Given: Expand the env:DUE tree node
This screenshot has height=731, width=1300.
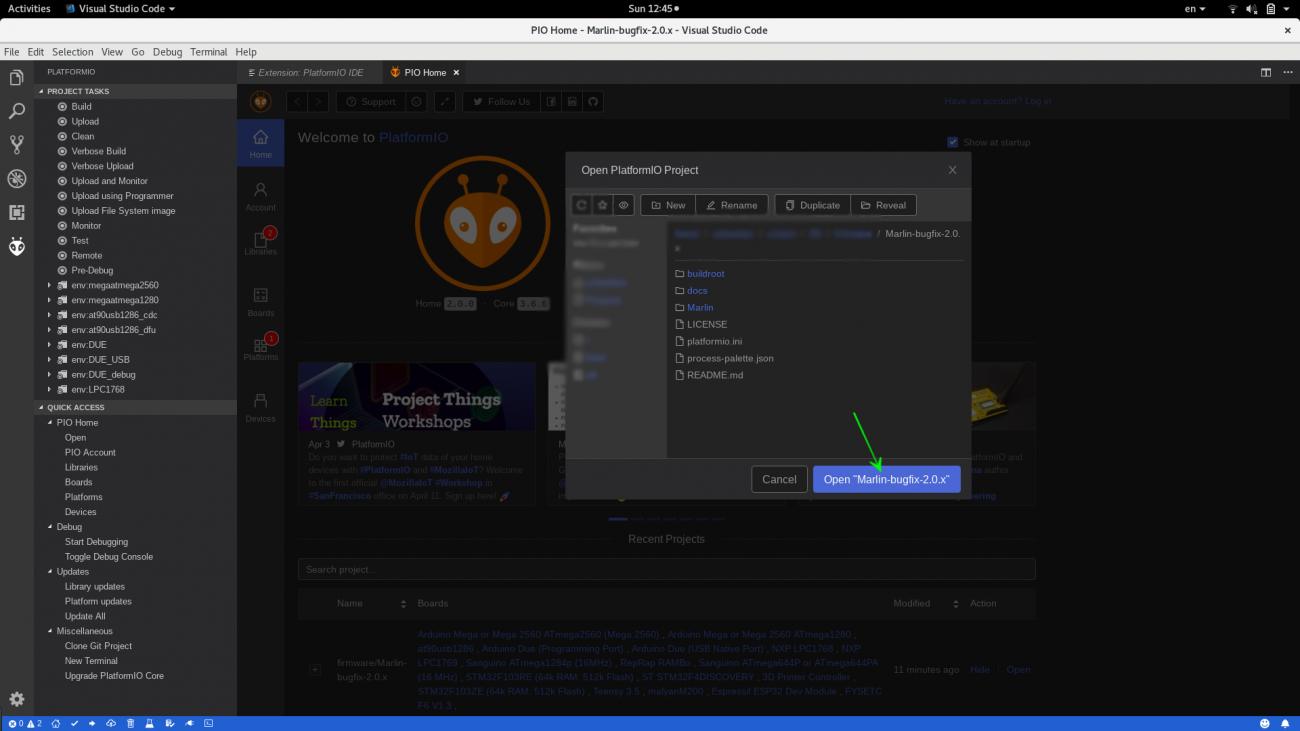Looking at the screenshot, I should click(49, 345).
